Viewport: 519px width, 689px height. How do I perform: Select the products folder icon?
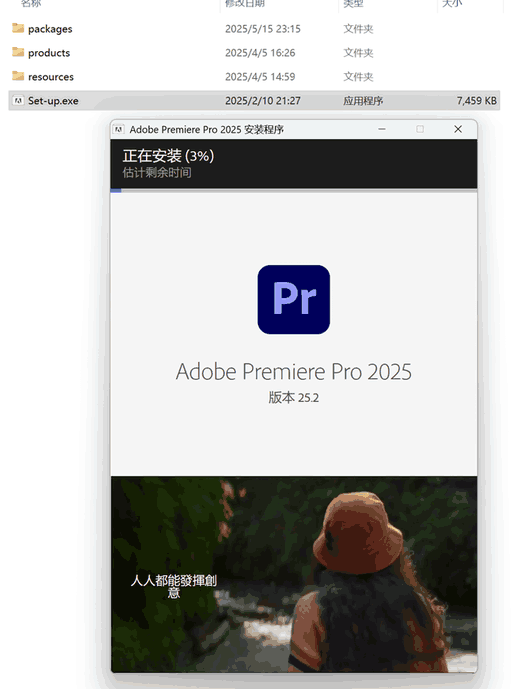point(18,52)
